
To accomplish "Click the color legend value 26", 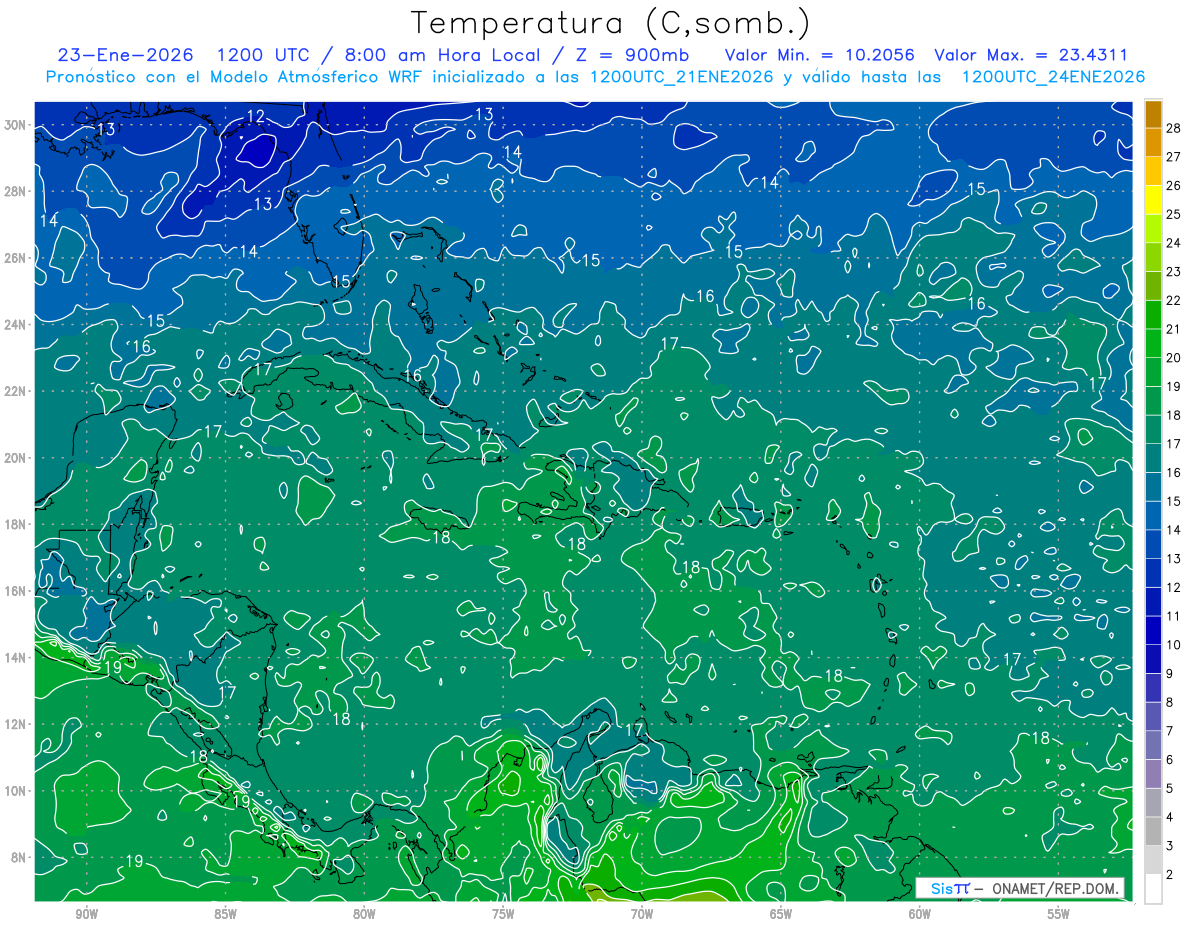I will pyautogui.click(x=1174, y=185).
